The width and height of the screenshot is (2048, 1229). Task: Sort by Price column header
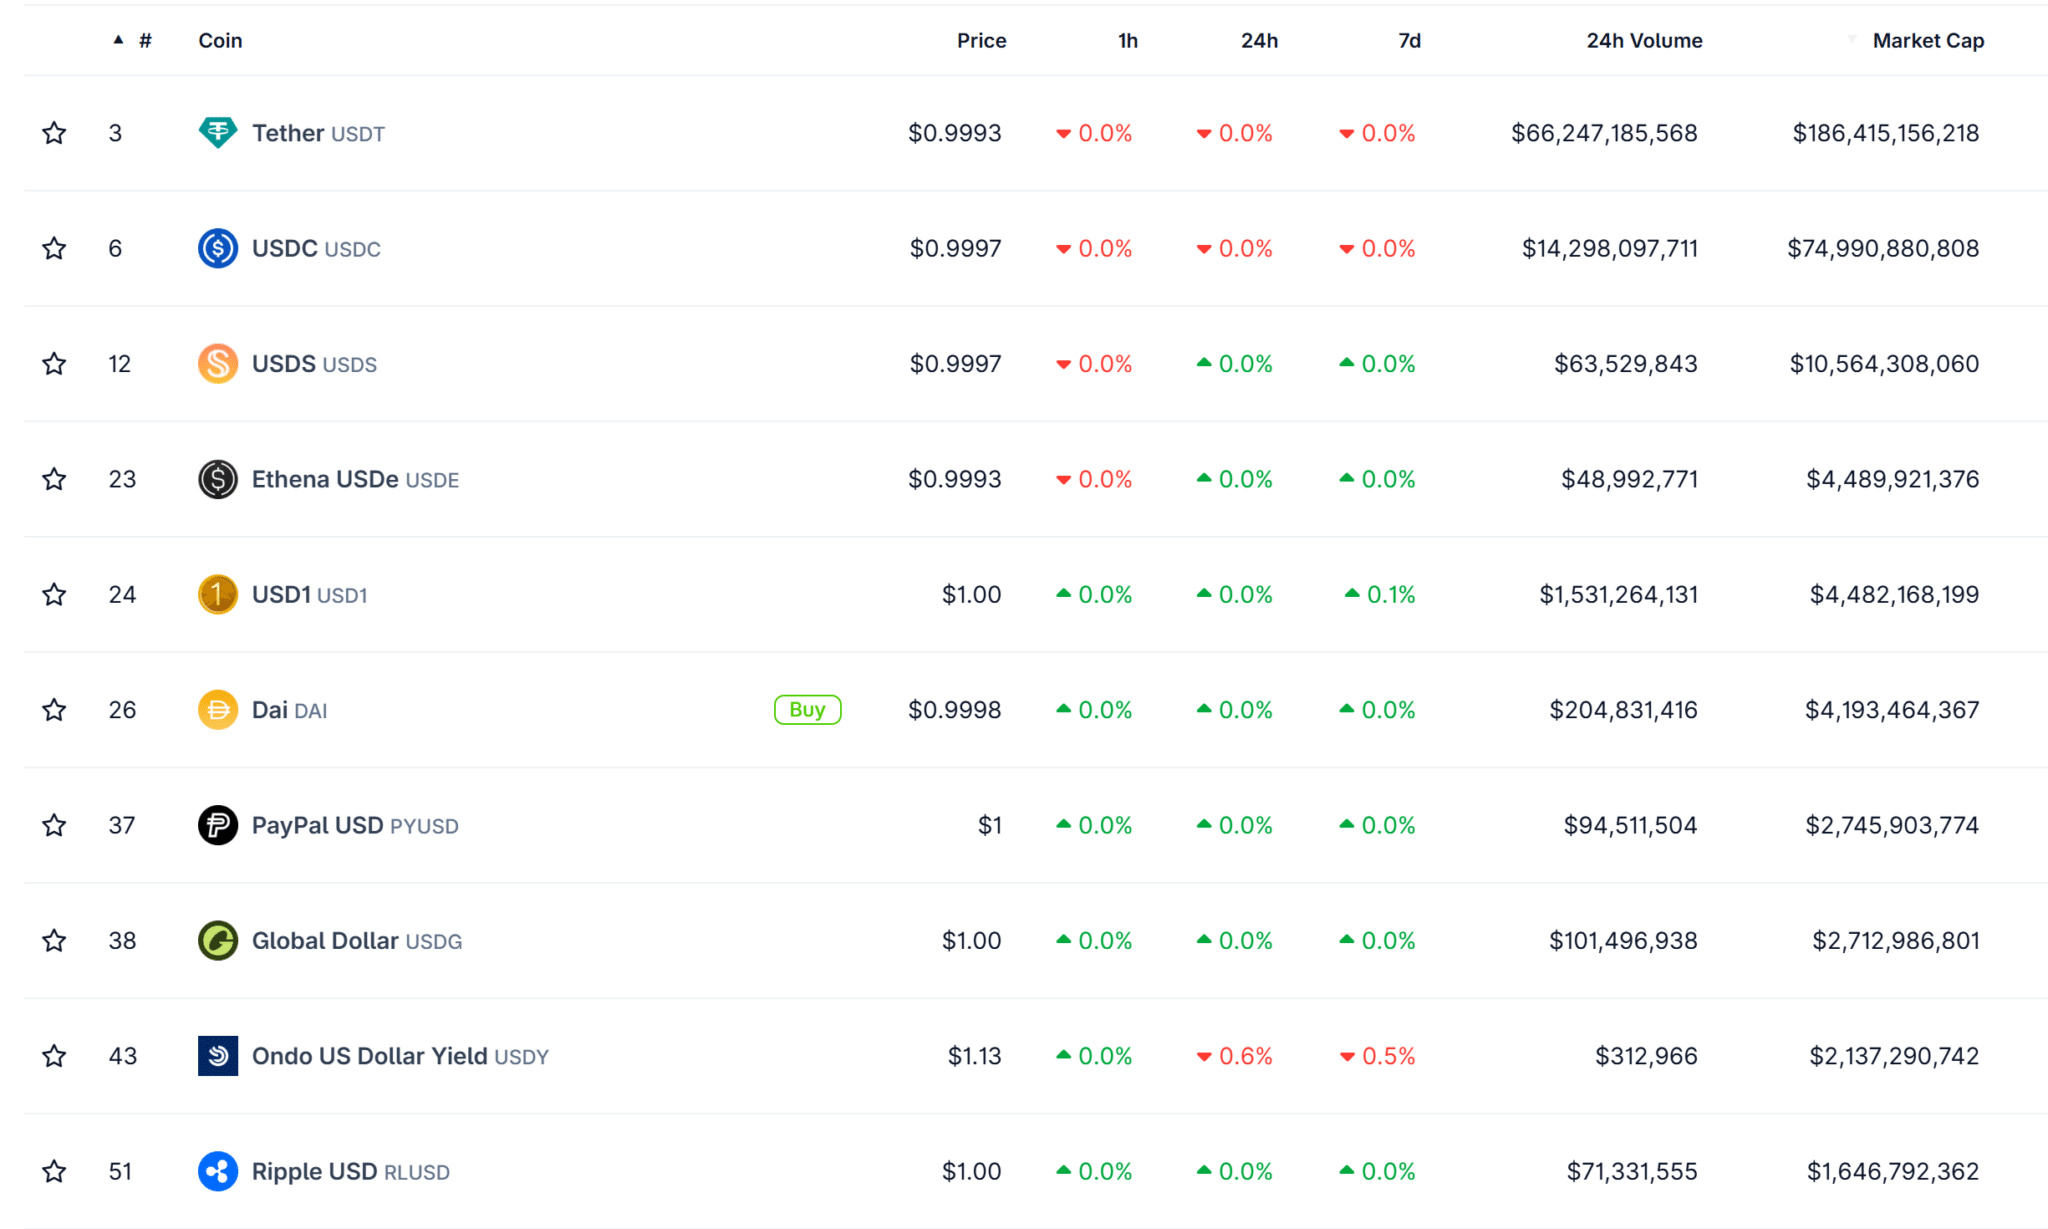coord(981,40)
